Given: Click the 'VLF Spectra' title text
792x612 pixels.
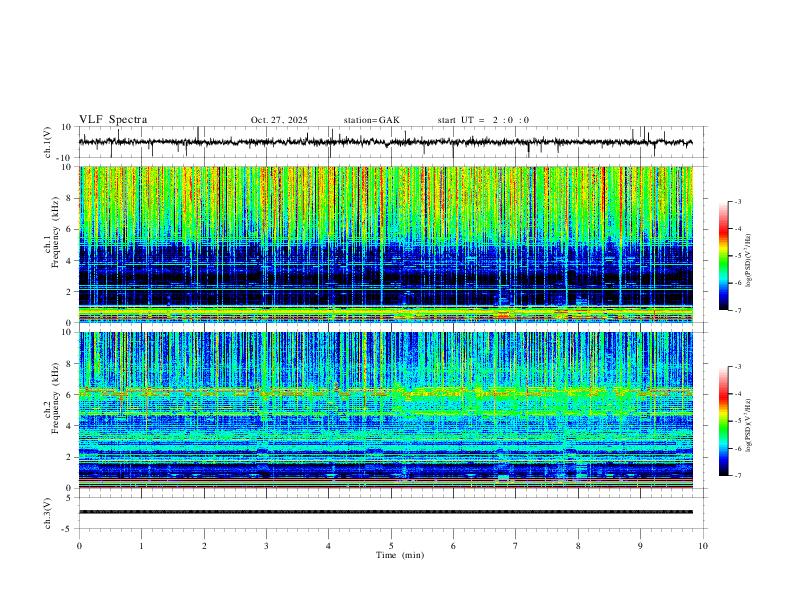Looking at the screenshot, I should pyautogui.click(x=113, y=120).
